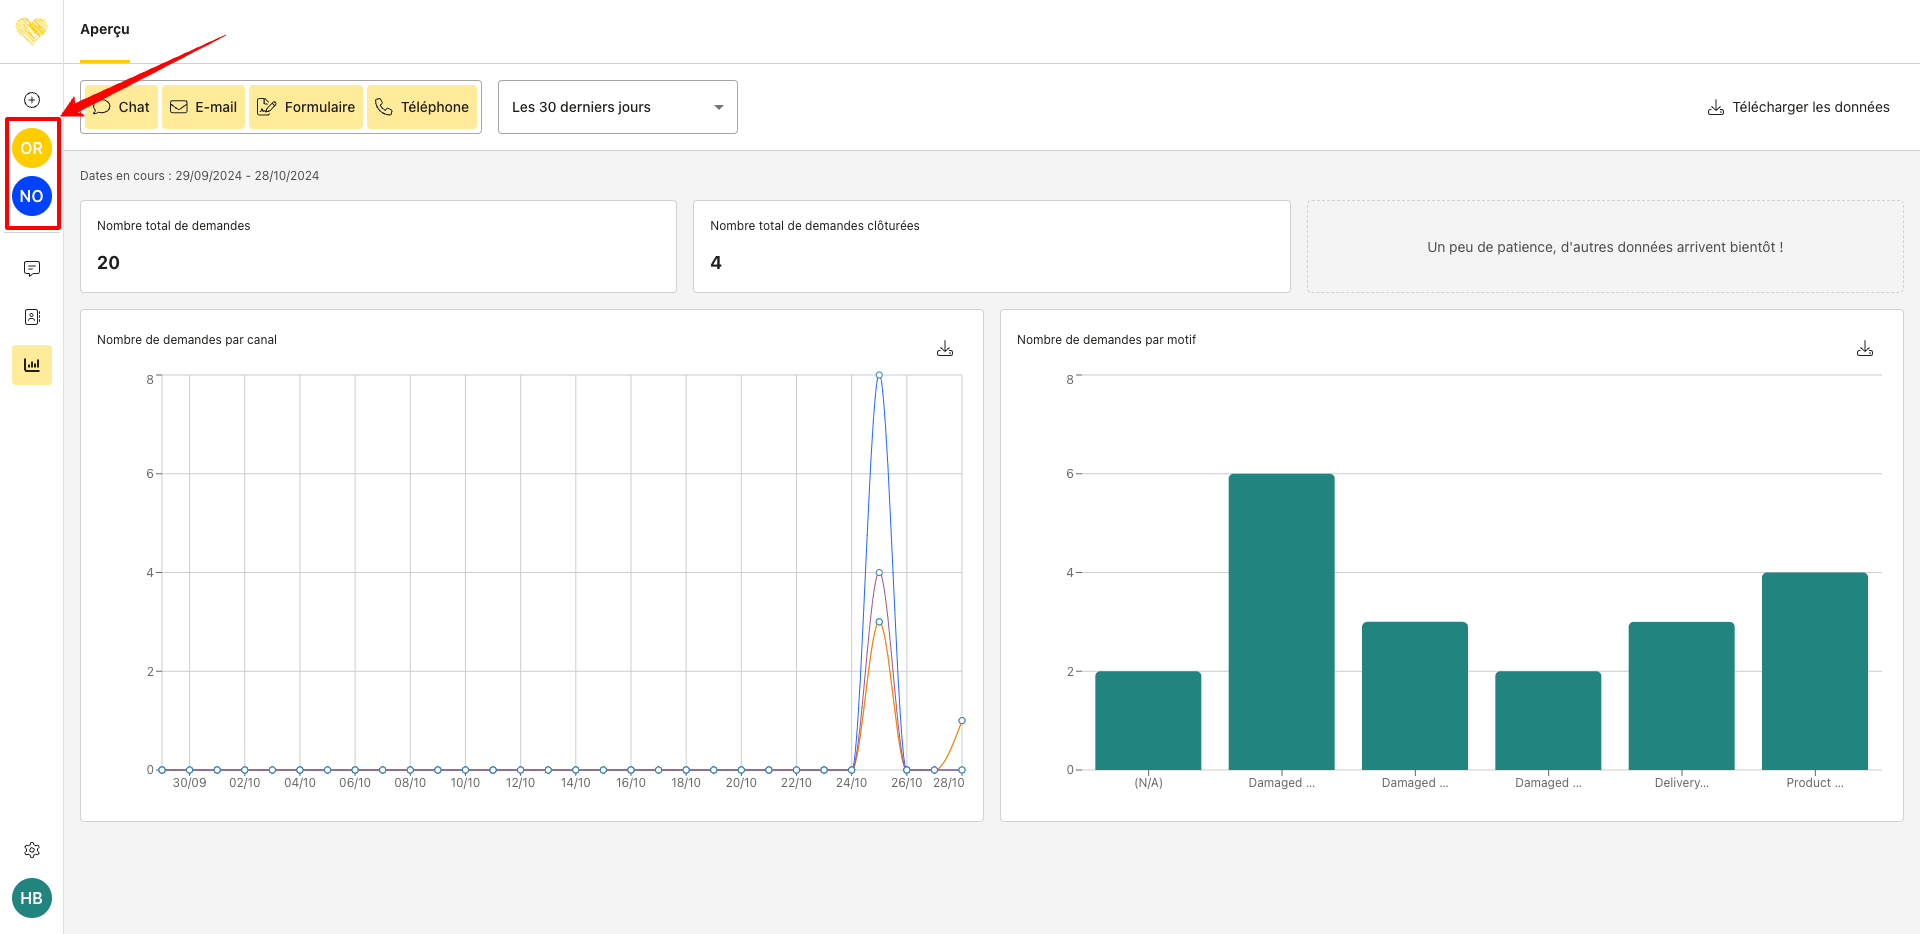
Task: Open the settings gear icon
Action: click(32, 850)
